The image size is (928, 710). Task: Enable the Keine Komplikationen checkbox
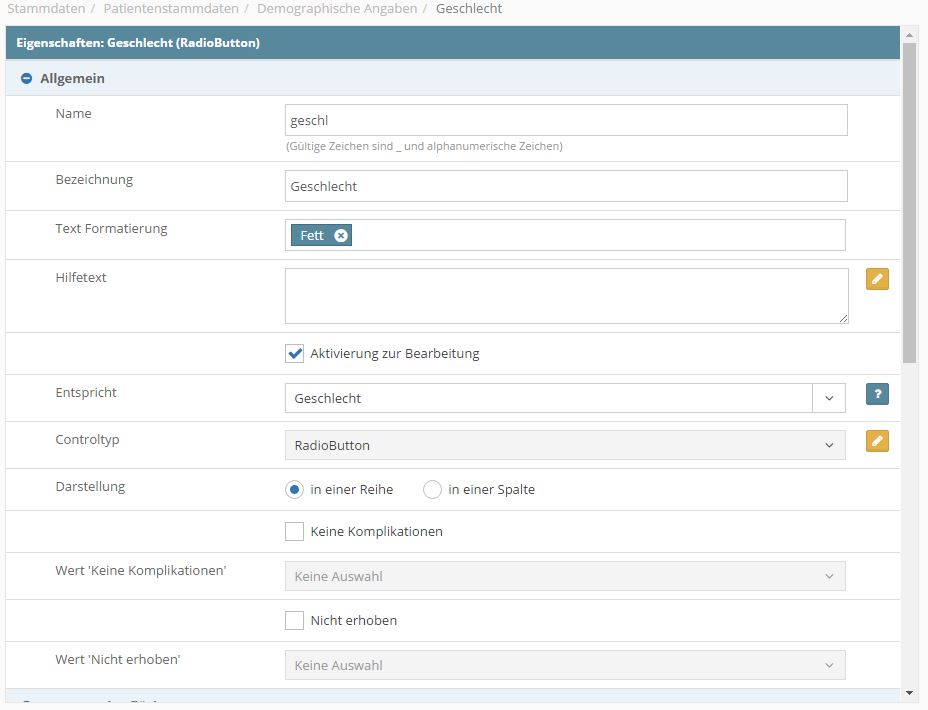tap(294, 532)
